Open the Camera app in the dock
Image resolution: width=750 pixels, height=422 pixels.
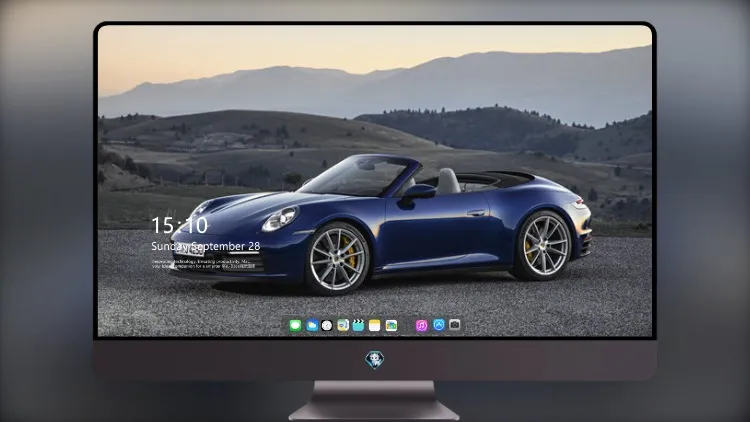point(455,325)
